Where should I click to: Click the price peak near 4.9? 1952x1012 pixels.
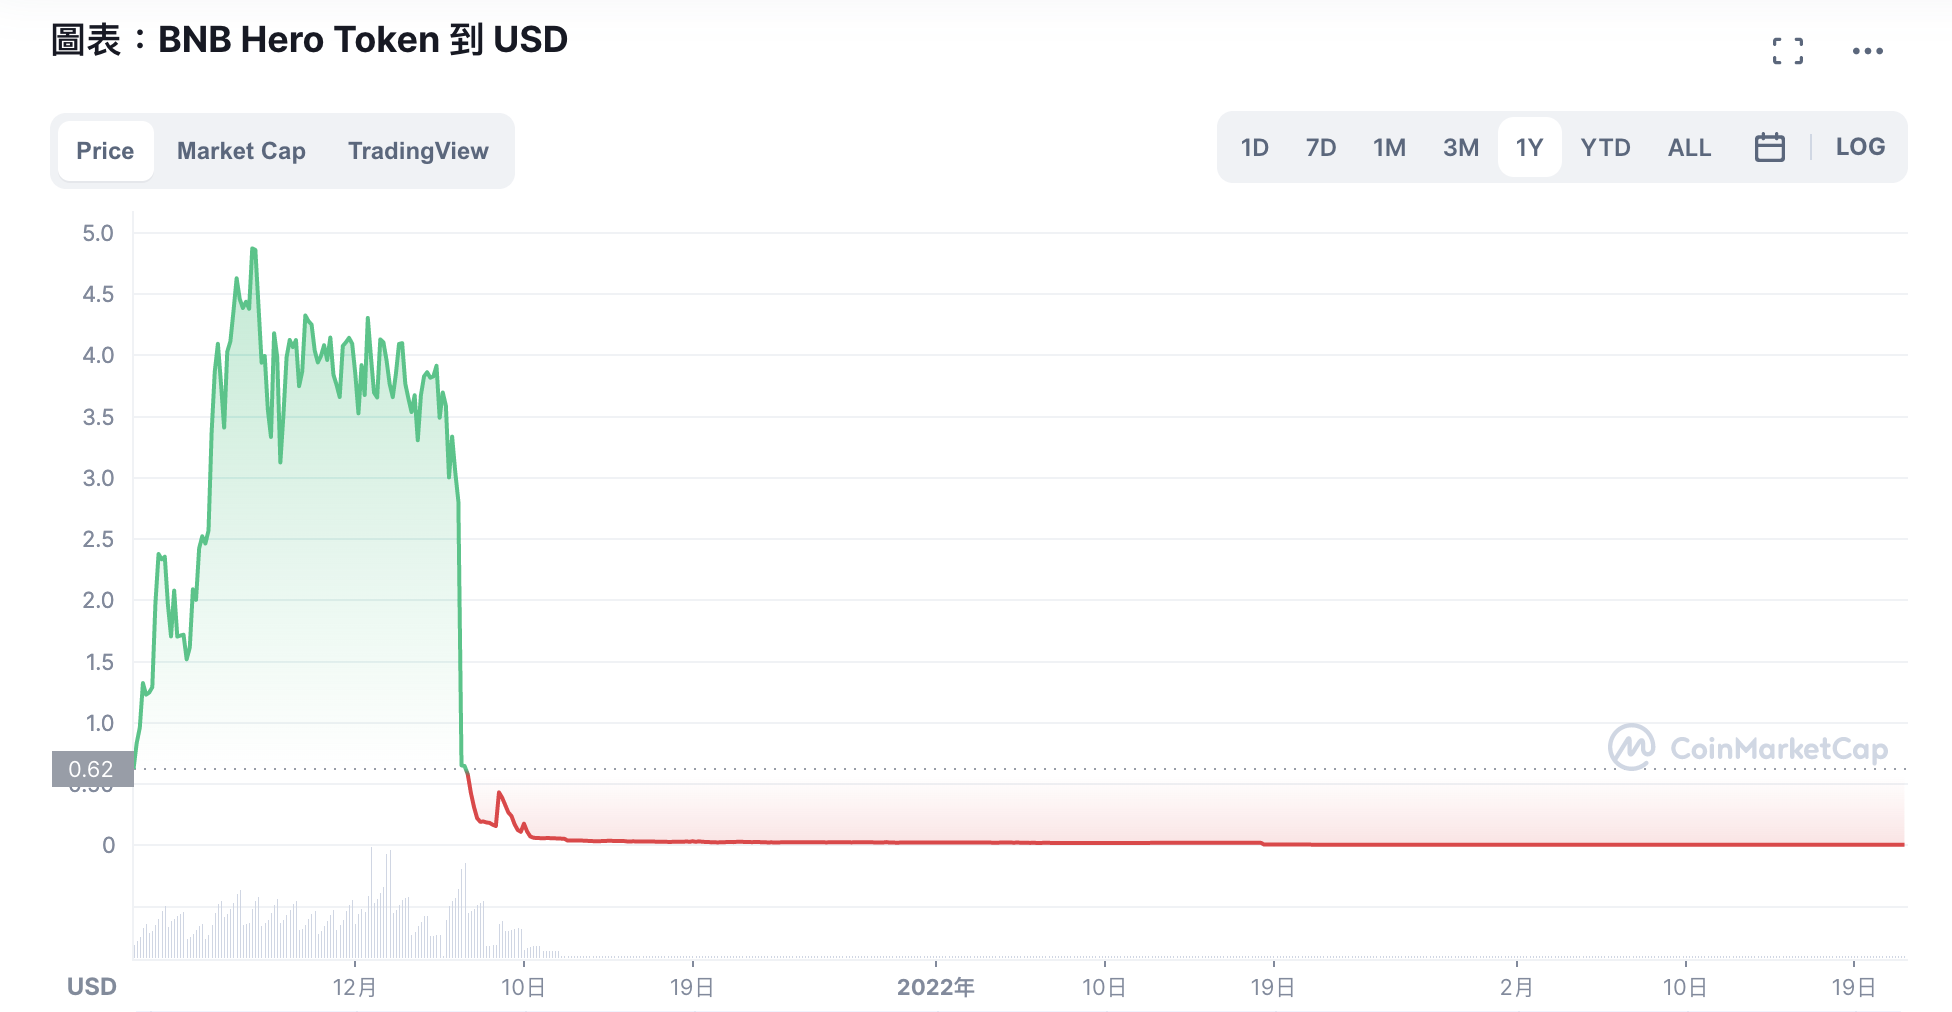pyautogui.click(x=253, y=249)
